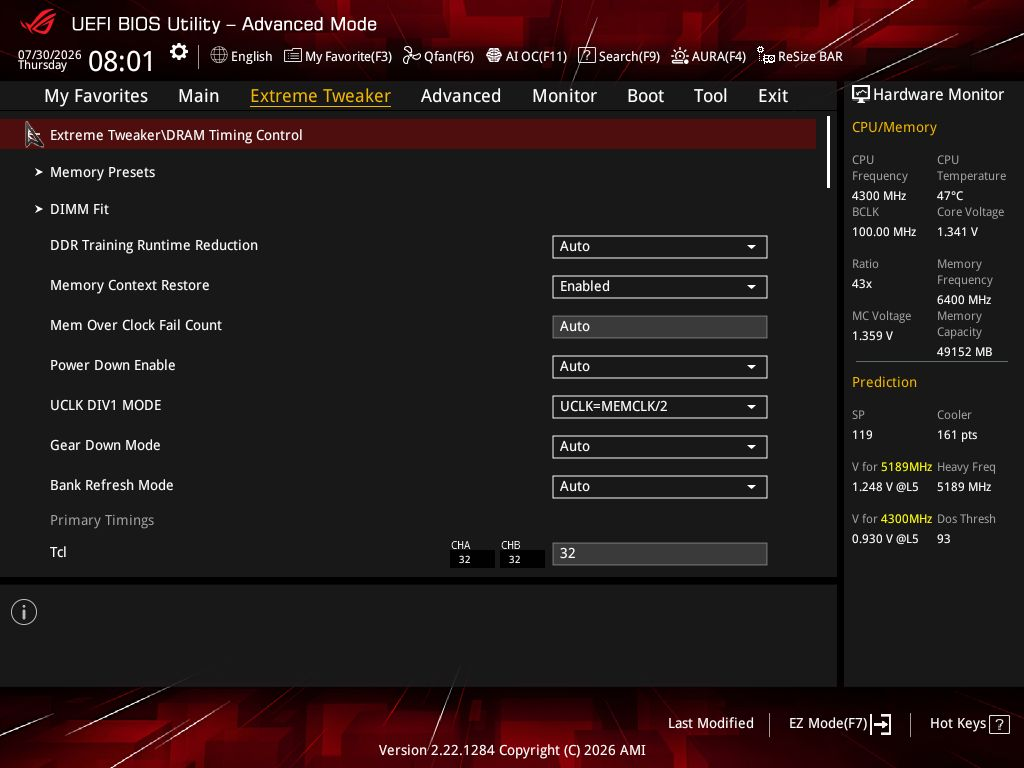The height and width of the screenshot is (768, 1024).
Task: Click the Qfan fan icon
Action: (411, 56)
